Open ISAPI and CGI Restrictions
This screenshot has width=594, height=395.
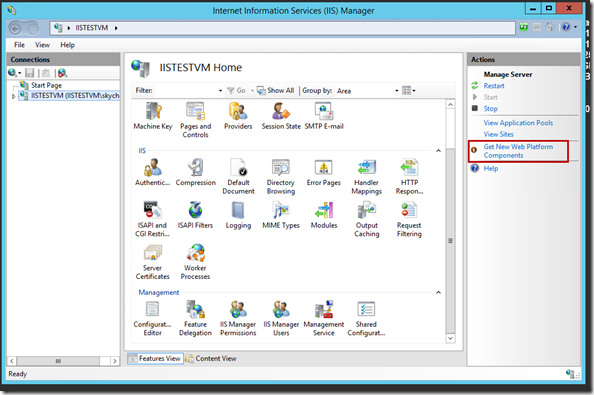click(x=152, y=219)
